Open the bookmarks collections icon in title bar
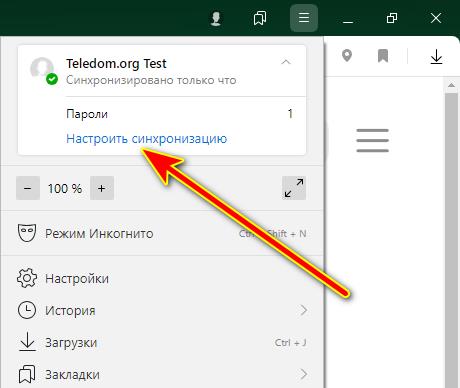The height and width of the screenshot is (388, 460). click(260, 18)
